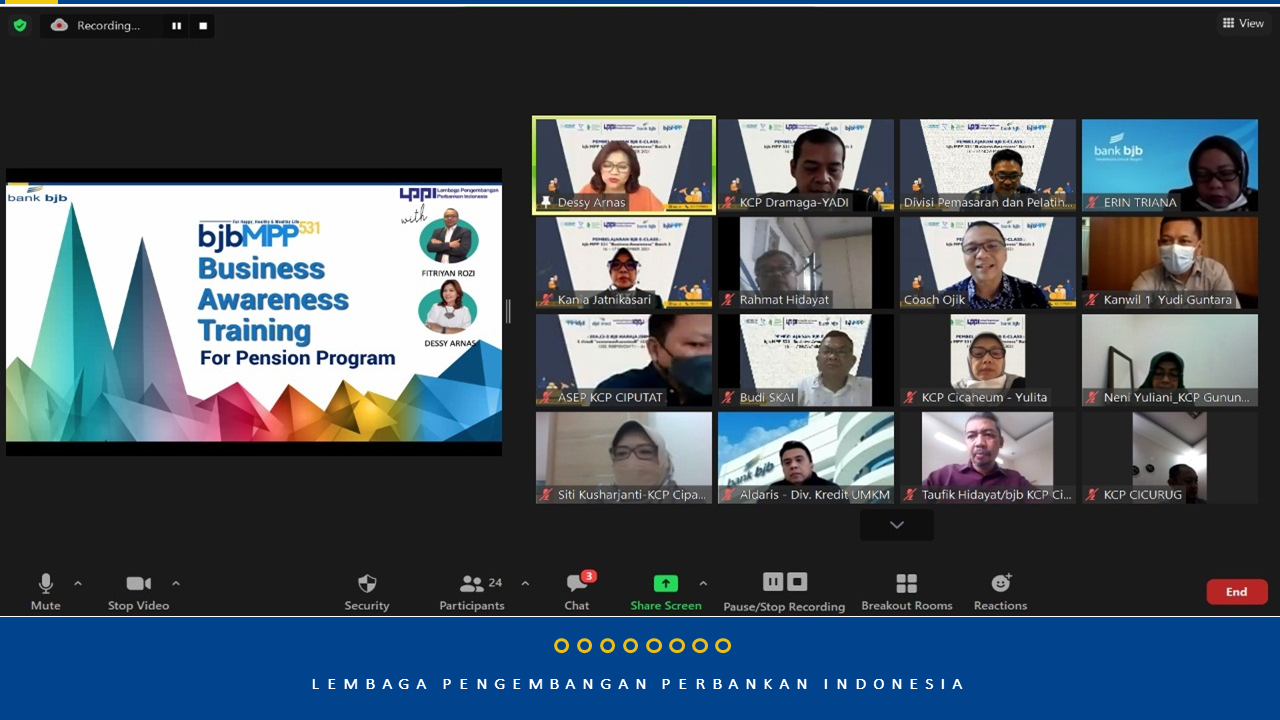The width and height of the screenshot is (1280, 720).
Task: Click pin icon on Dessy Arnas tile
Action: 547,202
